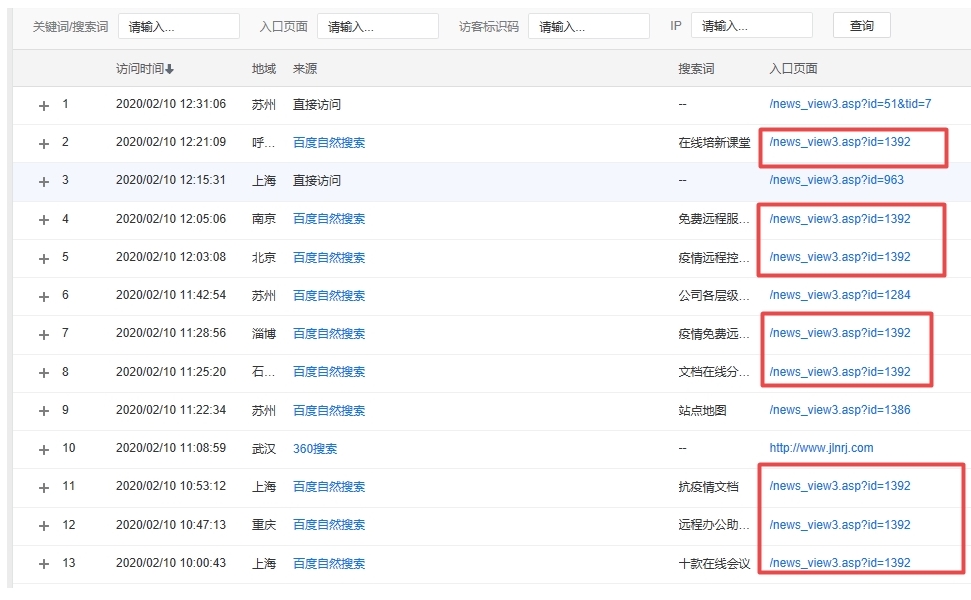Expand details for the 淄博 visit row

[43, 333]
